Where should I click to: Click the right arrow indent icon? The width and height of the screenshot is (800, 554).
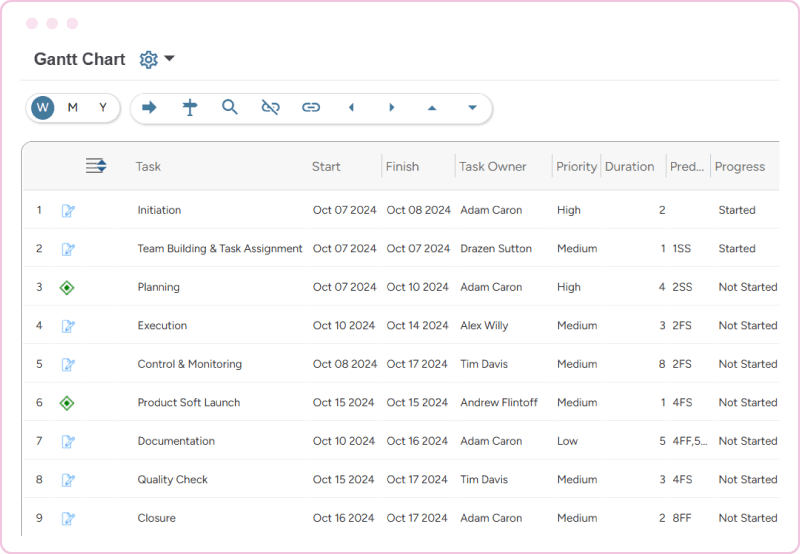click(150, 108)
